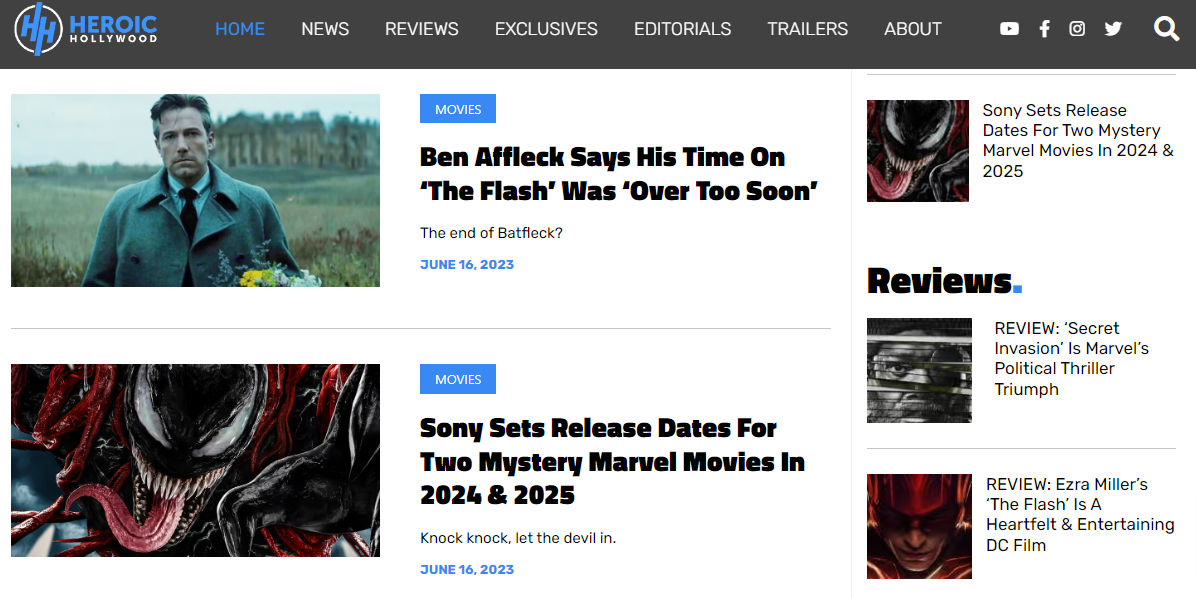The image size is (1196, 598).
Task: Click Movies tag above Sony article
Action: [x=458, y=379]
